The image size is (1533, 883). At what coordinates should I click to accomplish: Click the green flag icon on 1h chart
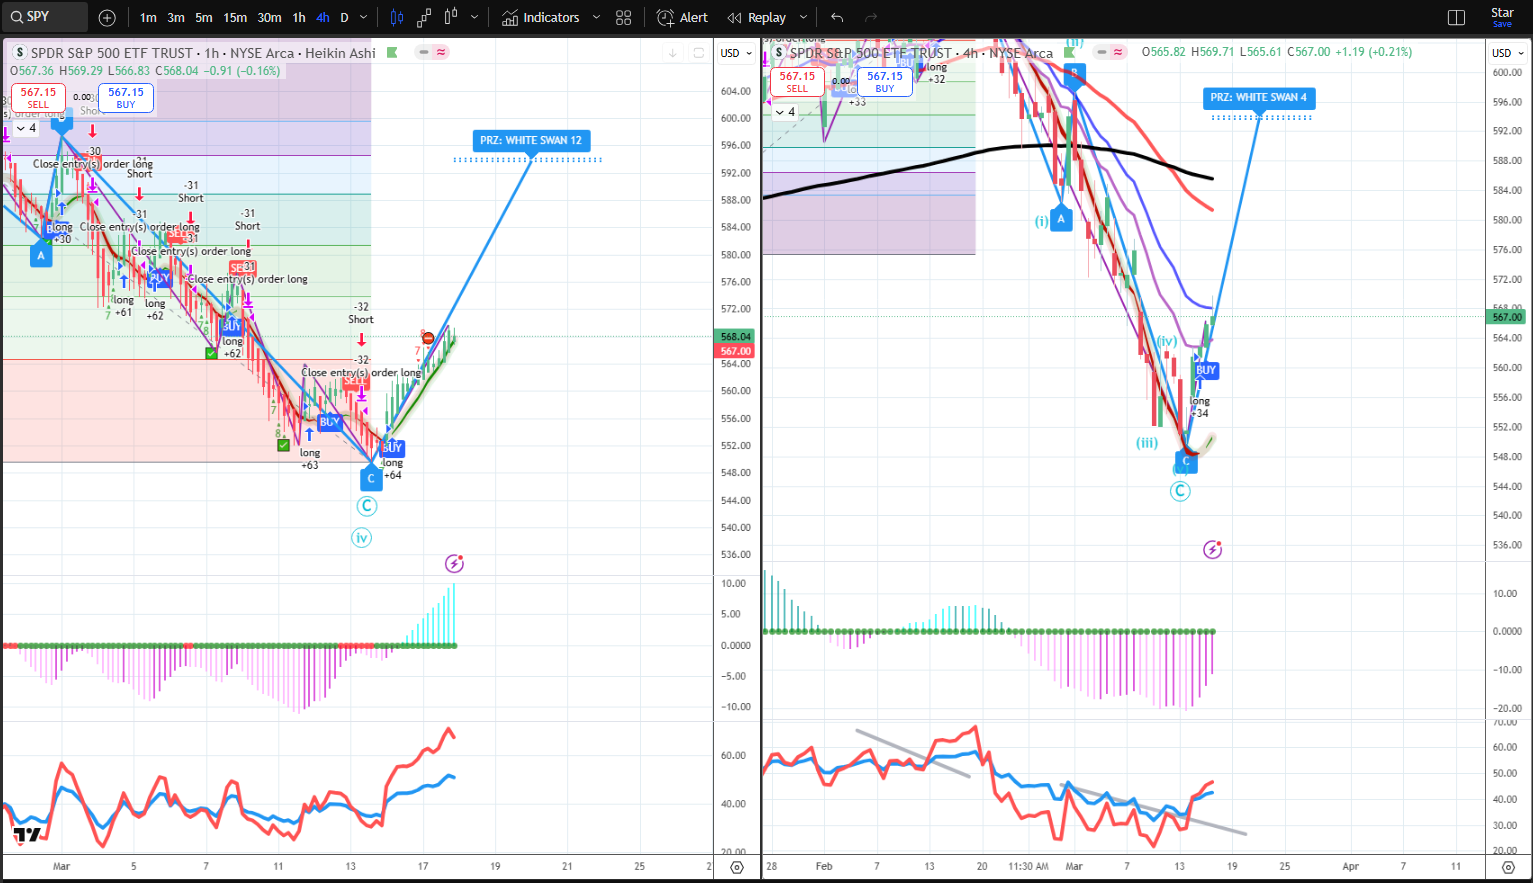coord(392,52)
